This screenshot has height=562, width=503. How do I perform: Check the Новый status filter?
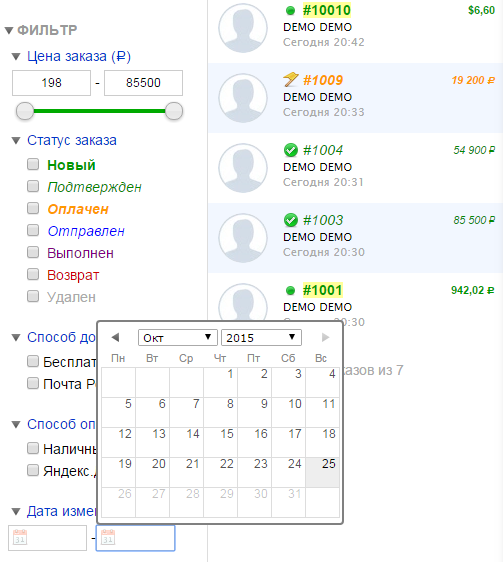click(33, 165)
